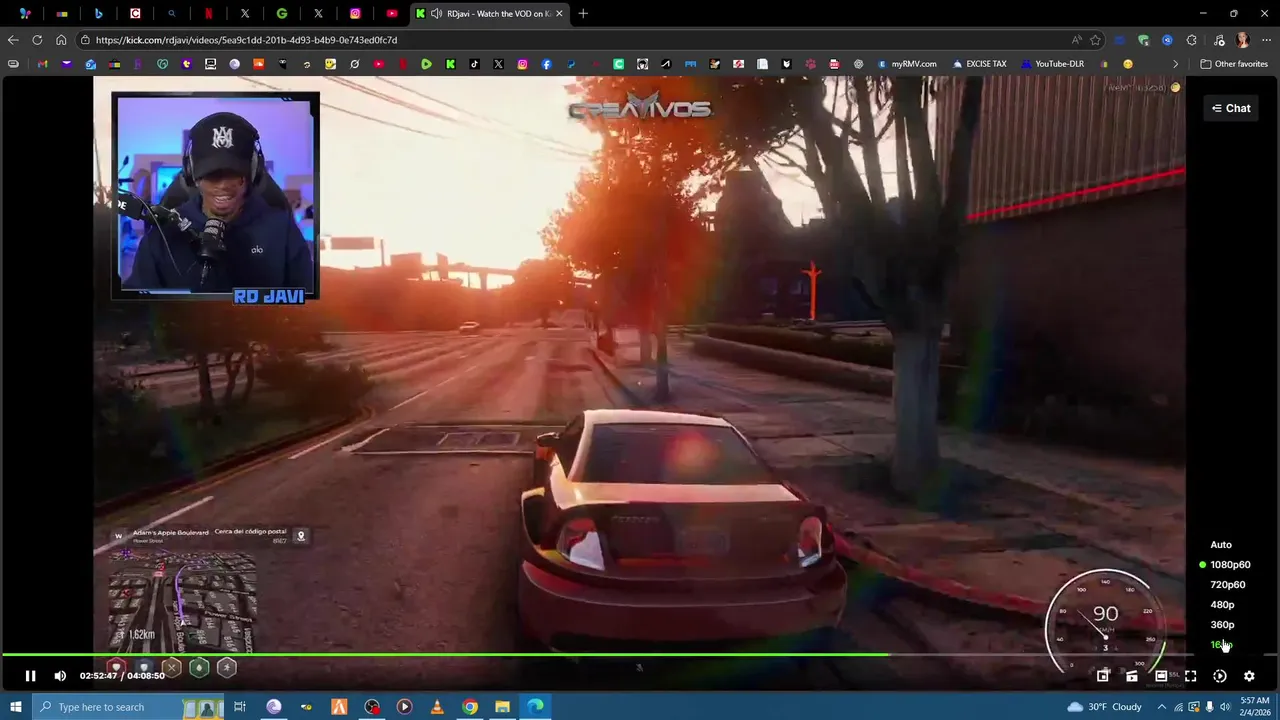Open the X bookmark icon in favorites bar
Viewport: 1280px width, 720px height.
click(498, 64)
